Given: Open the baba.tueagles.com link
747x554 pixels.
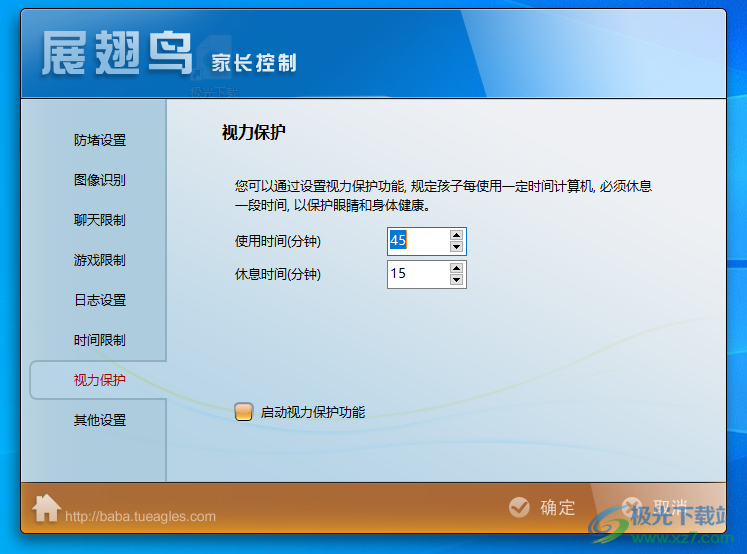Looking at the screenshot, I should (140, 517).
